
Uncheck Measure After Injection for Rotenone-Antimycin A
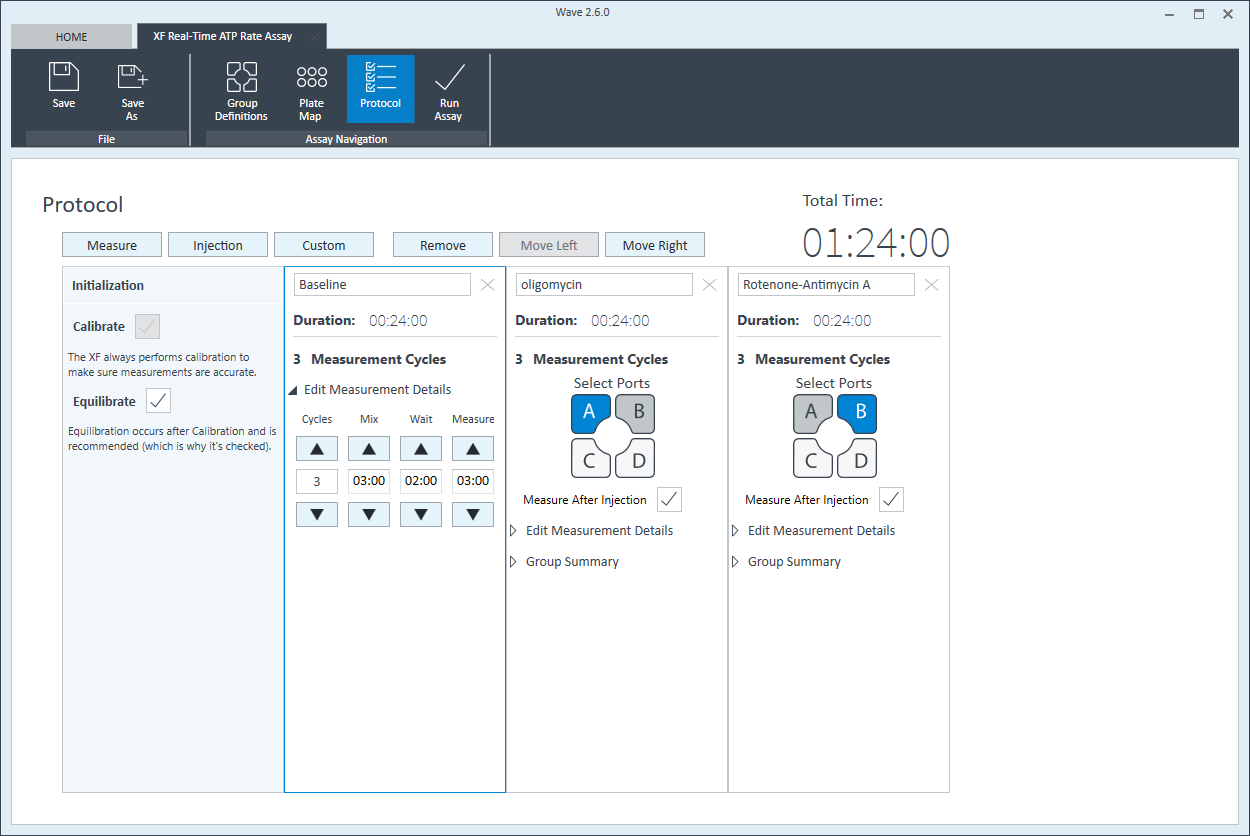[891, 499]
